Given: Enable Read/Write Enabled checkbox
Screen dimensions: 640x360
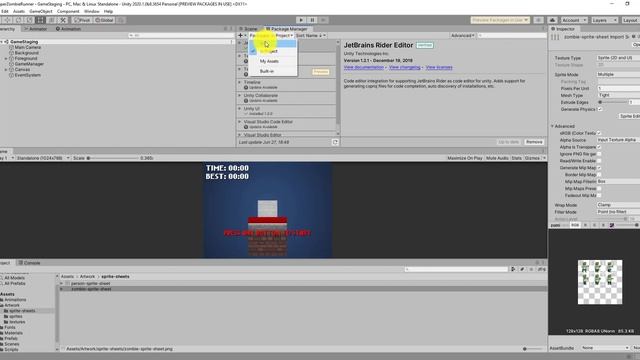Looking at the screenshot, I should (x=599, y=161).
